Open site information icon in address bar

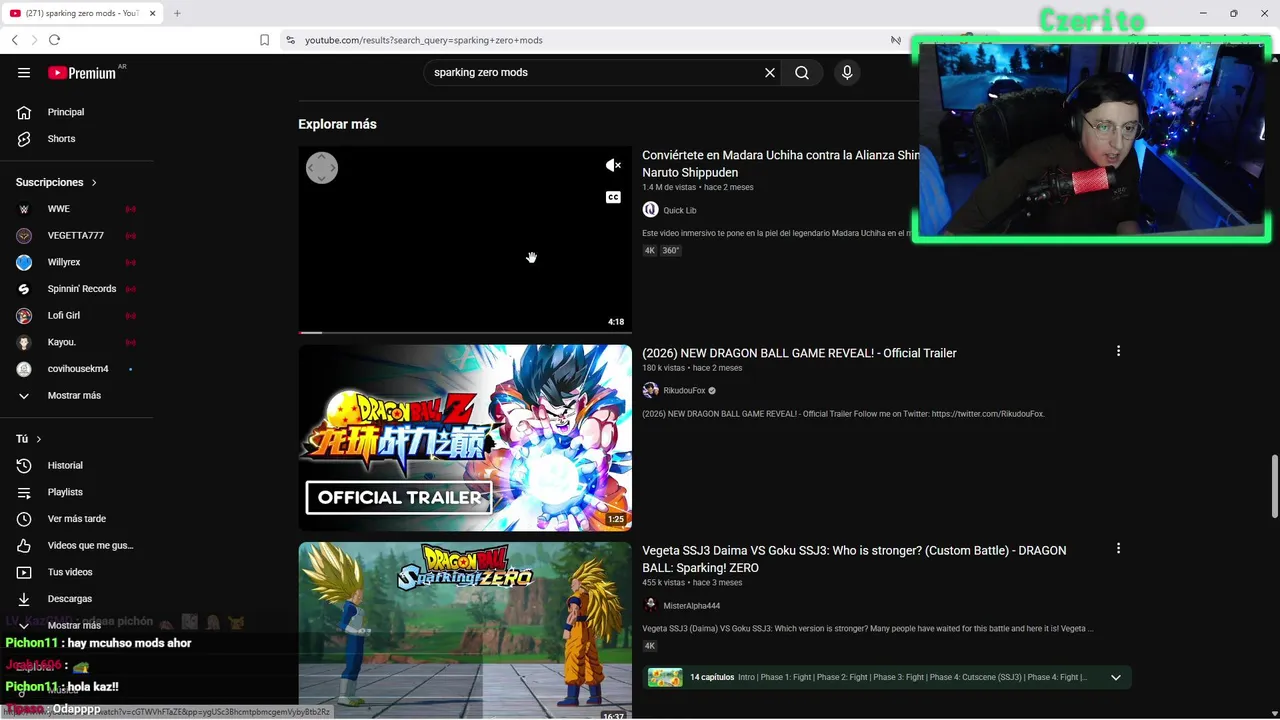click(x=290, y=40)
